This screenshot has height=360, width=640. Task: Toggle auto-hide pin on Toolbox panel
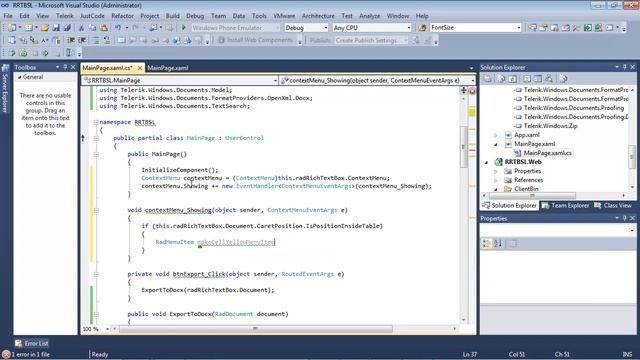pos(65,67)
